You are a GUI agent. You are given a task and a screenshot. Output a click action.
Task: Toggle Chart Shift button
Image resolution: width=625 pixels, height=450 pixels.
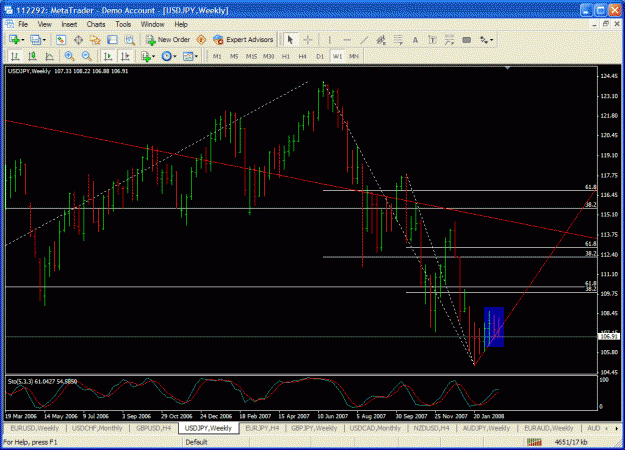click(125, 57)
